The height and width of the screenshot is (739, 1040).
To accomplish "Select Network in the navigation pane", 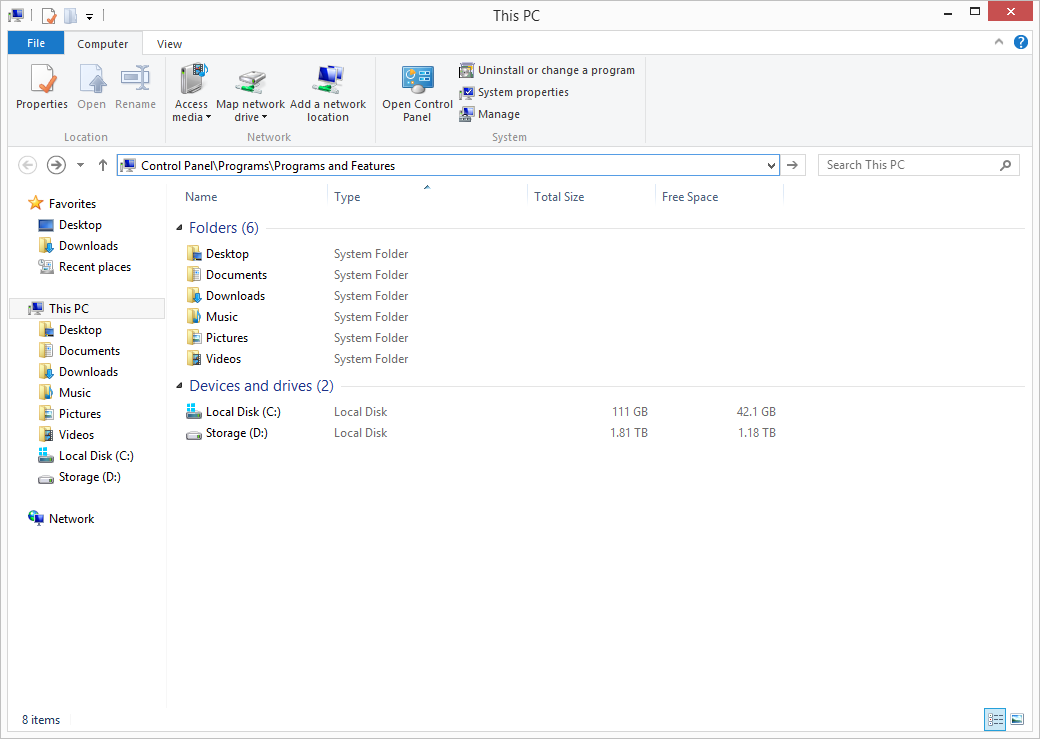I will tap(71, 519).
